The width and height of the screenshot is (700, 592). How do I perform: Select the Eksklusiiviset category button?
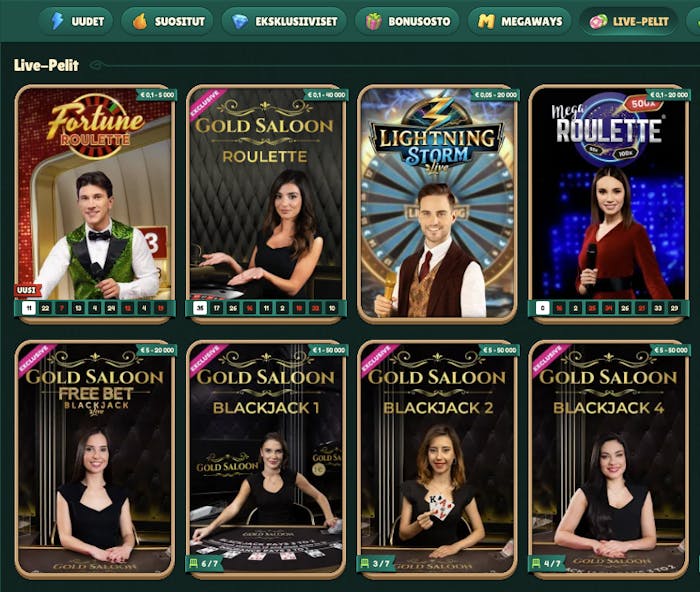coord(284,21)
